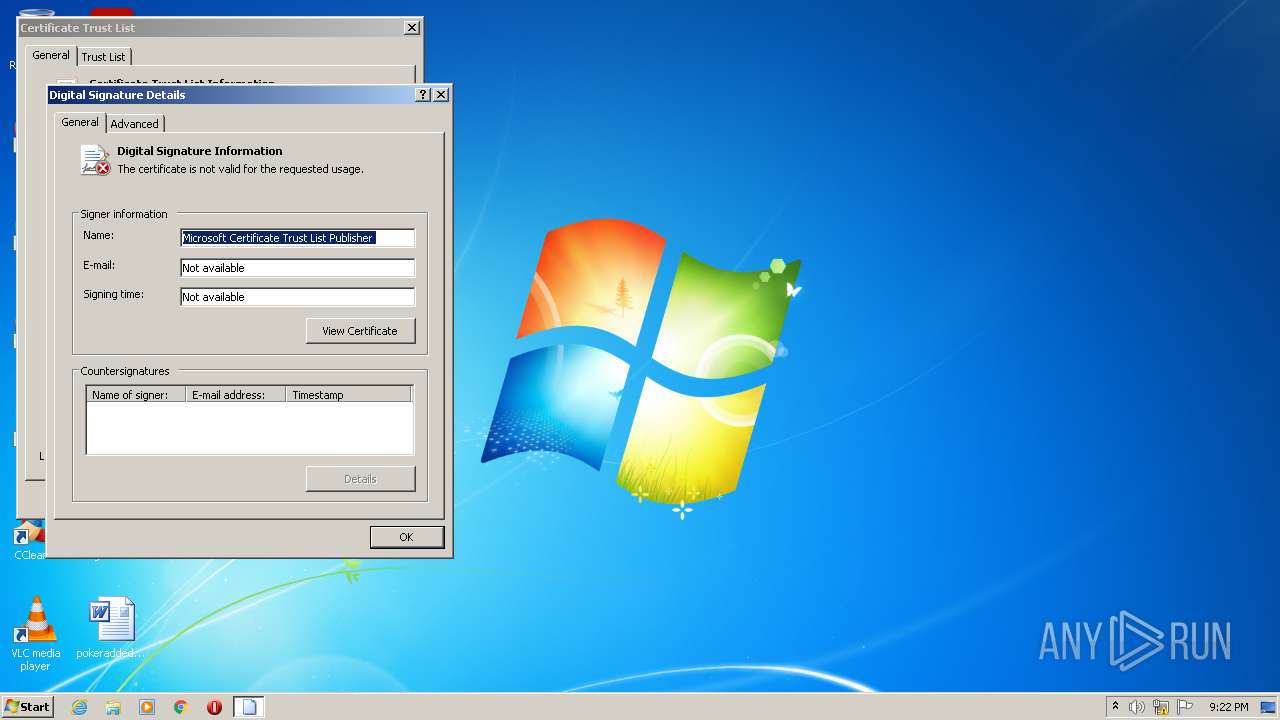Open the CCleaner desktop shortcut
The width and height of the screenshot is (1280, 720).
[29, 540]
